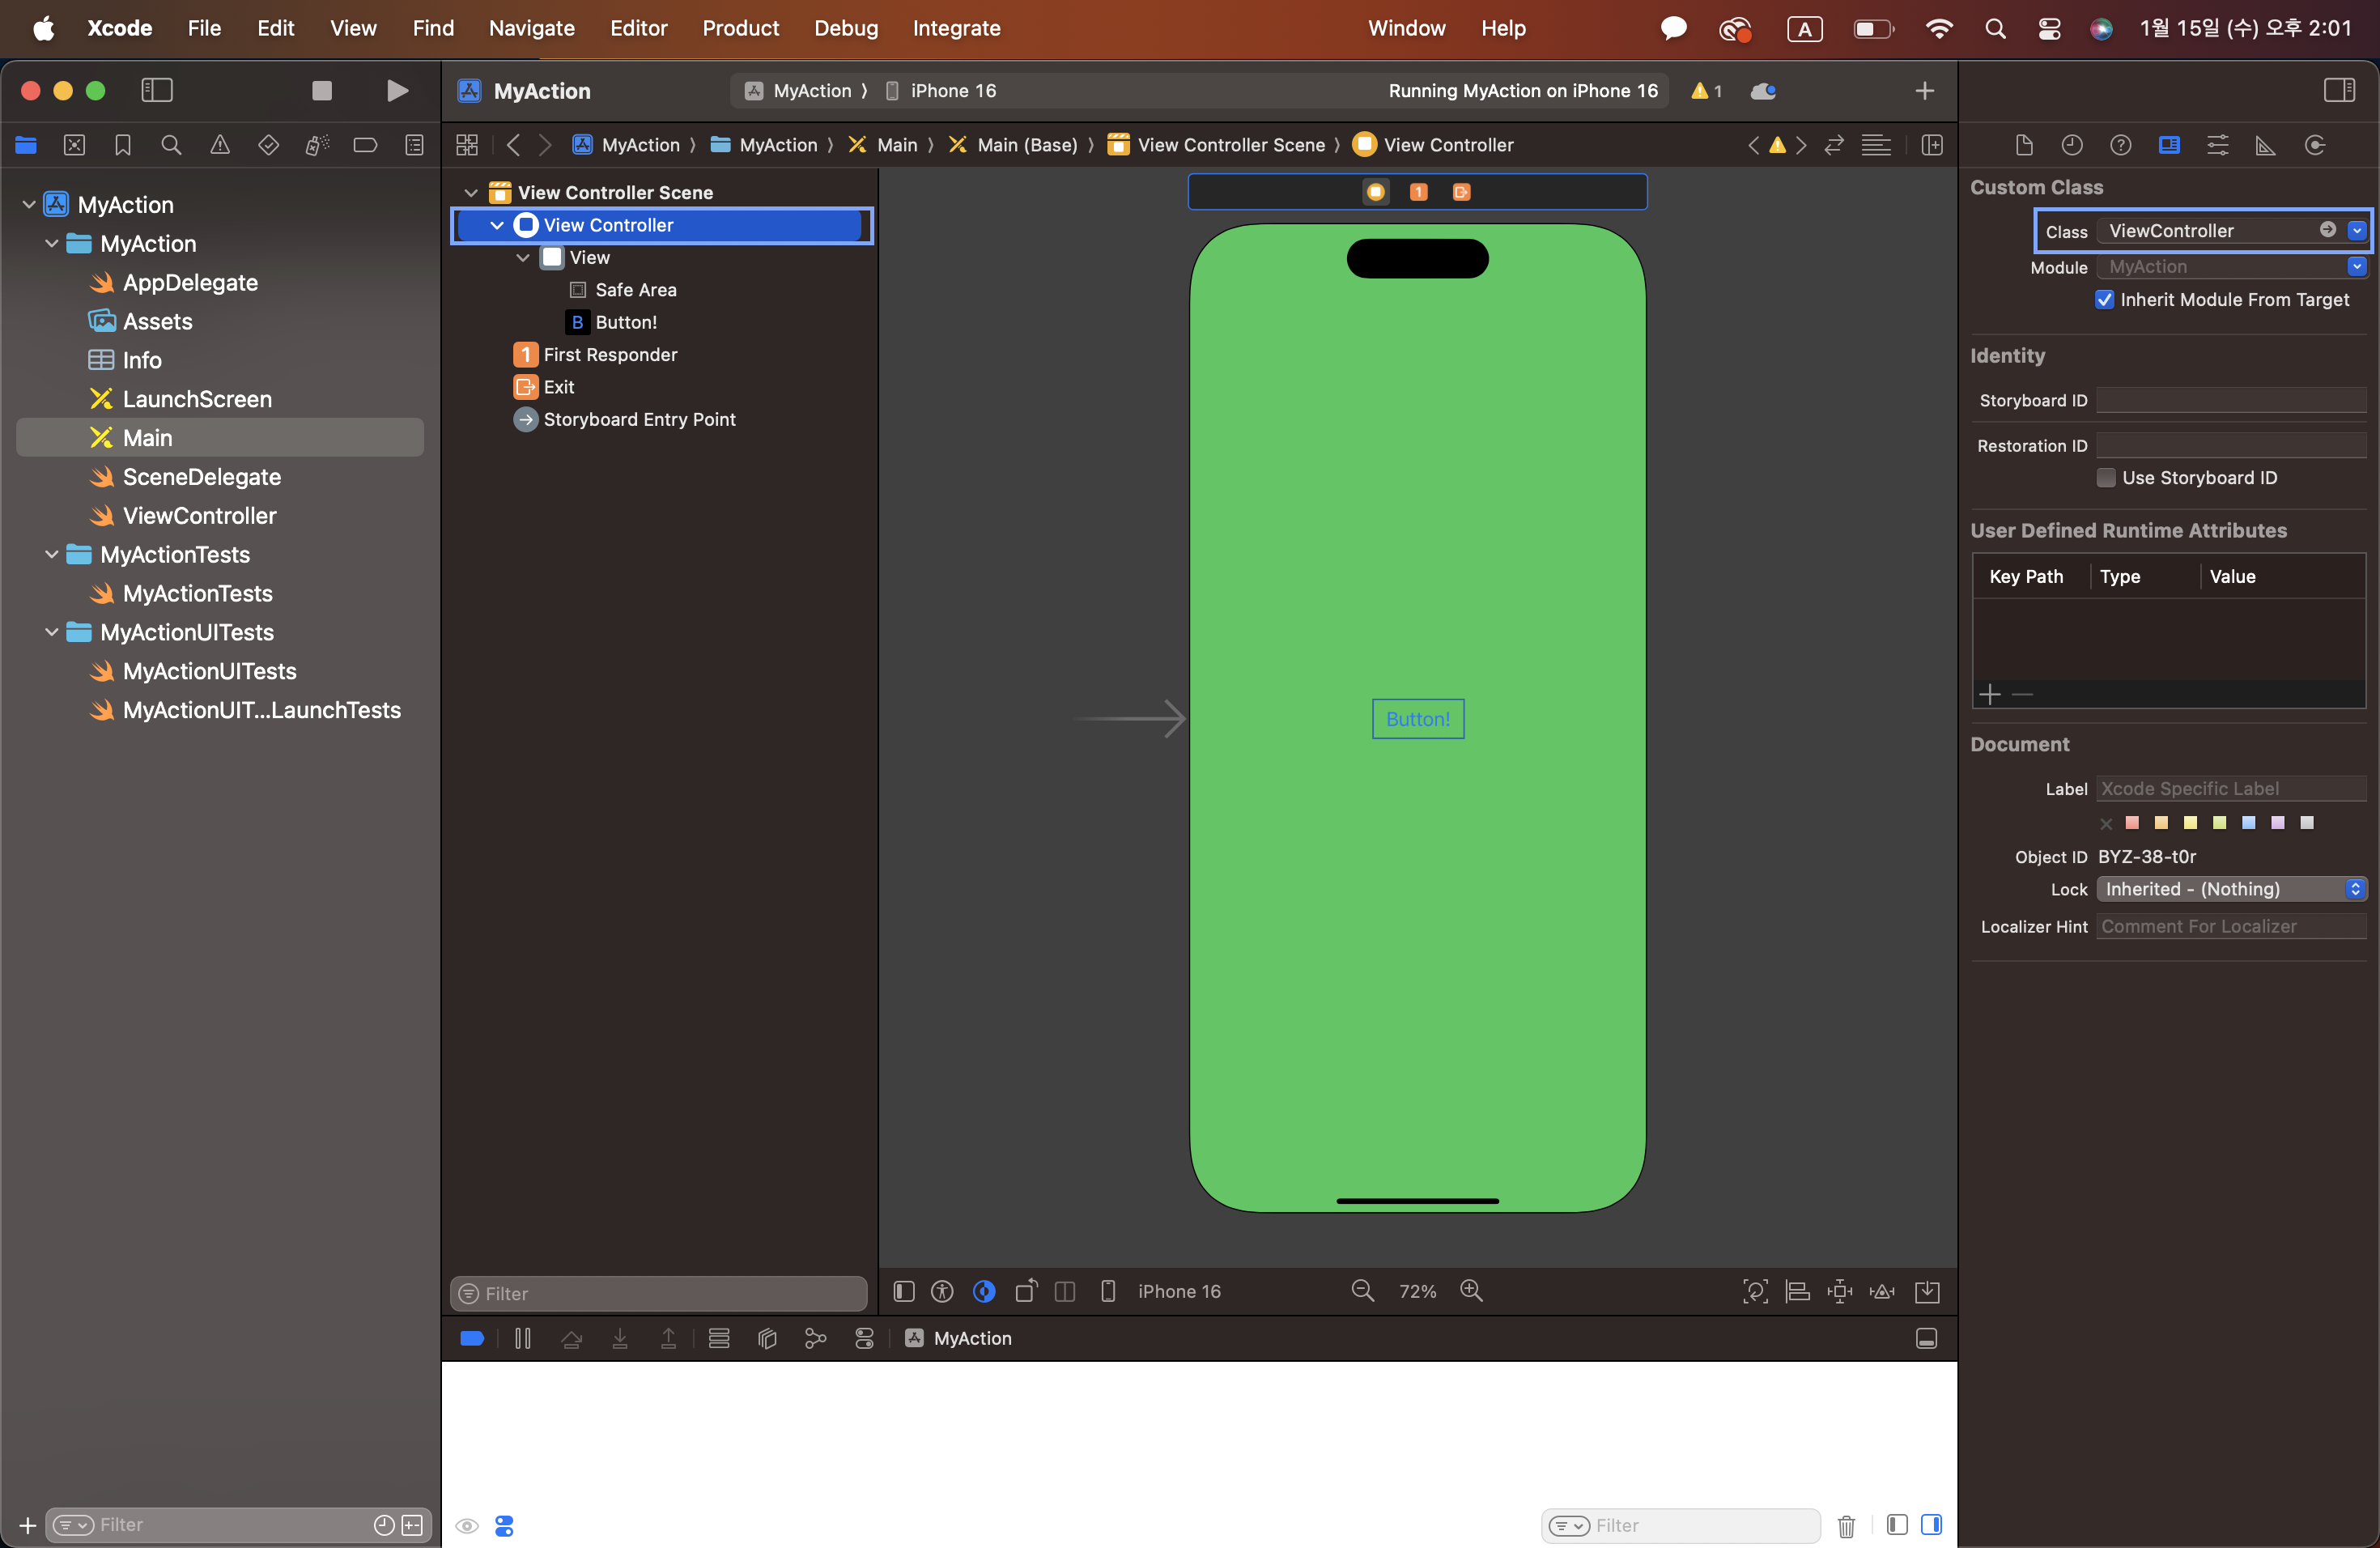Open the Bookmark navigator
Image resolution: width=2380 pixels, height=1548 pixels.
(123, 145)
